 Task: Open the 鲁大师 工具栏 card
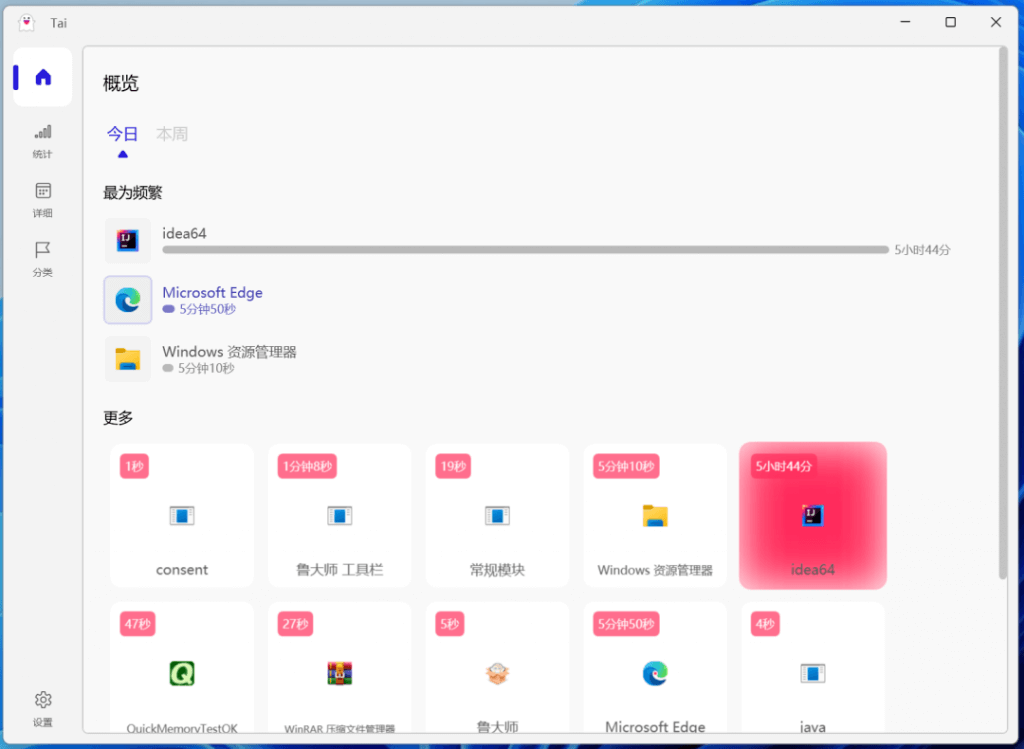[340, 516]
